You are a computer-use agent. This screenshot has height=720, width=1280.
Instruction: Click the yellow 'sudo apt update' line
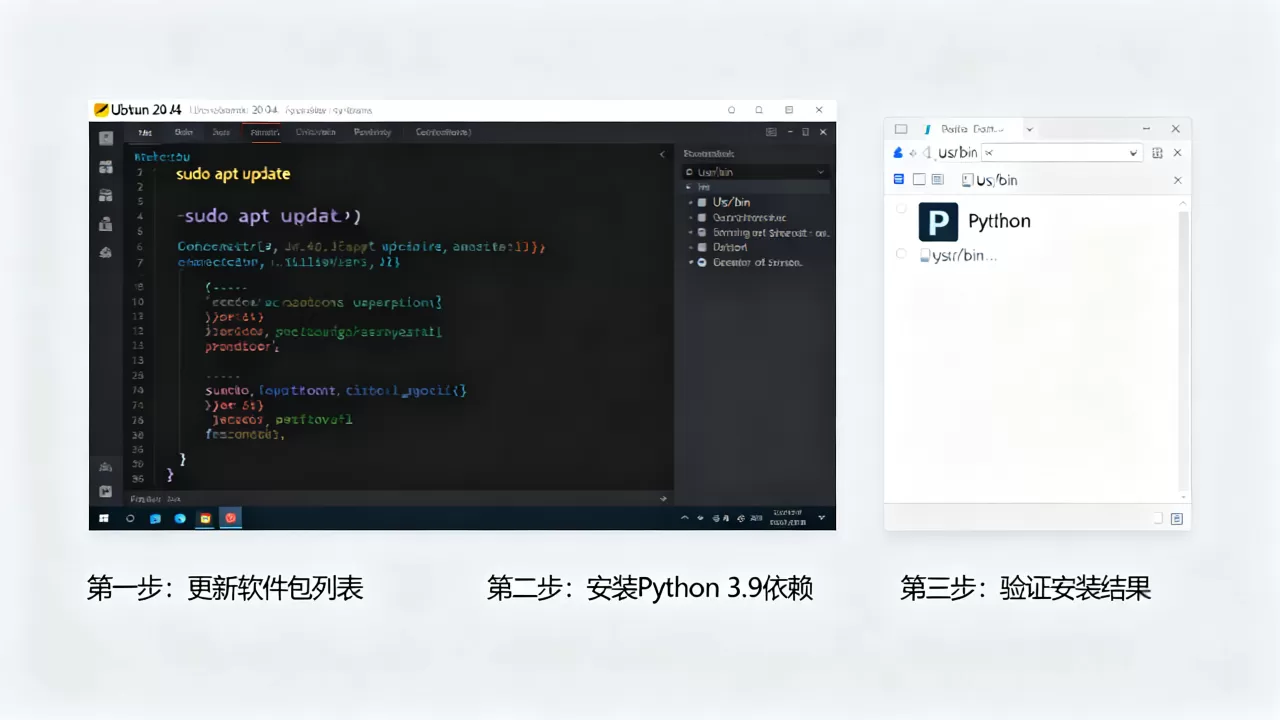pyautogui.click(x=233, y=174)
